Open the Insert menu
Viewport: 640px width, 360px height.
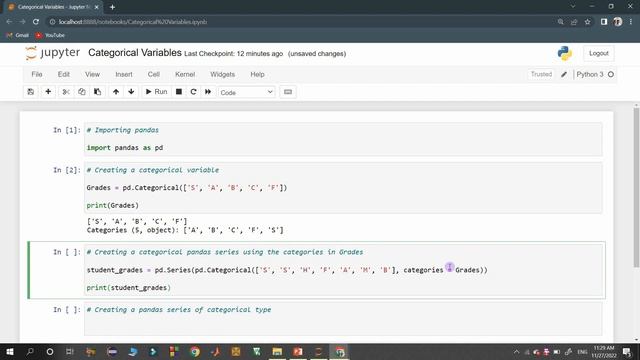(124, 74)
